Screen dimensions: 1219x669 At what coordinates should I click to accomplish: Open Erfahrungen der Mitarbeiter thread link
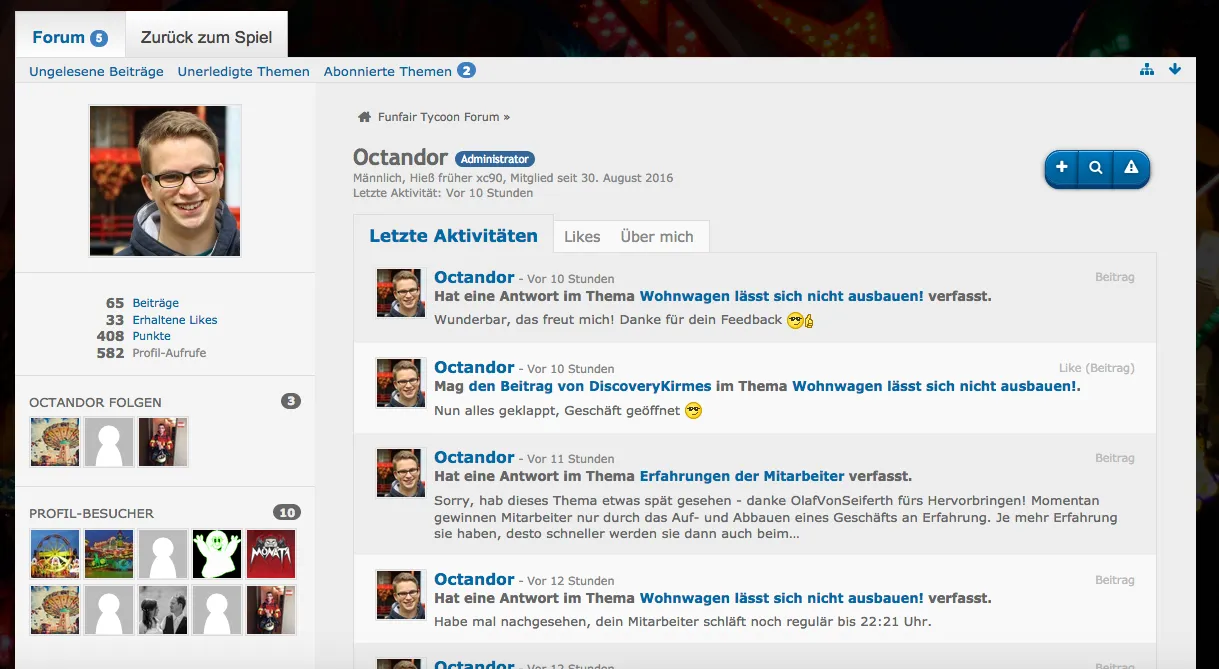742,476
